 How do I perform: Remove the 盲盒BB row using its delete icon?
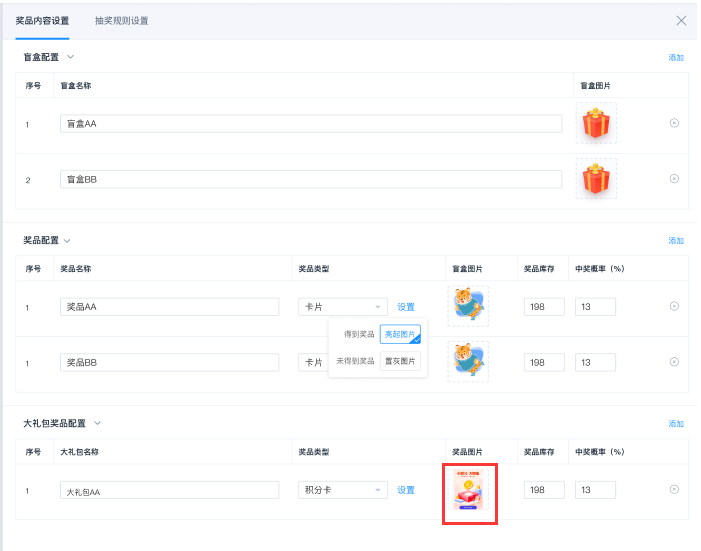pos(673,179)
